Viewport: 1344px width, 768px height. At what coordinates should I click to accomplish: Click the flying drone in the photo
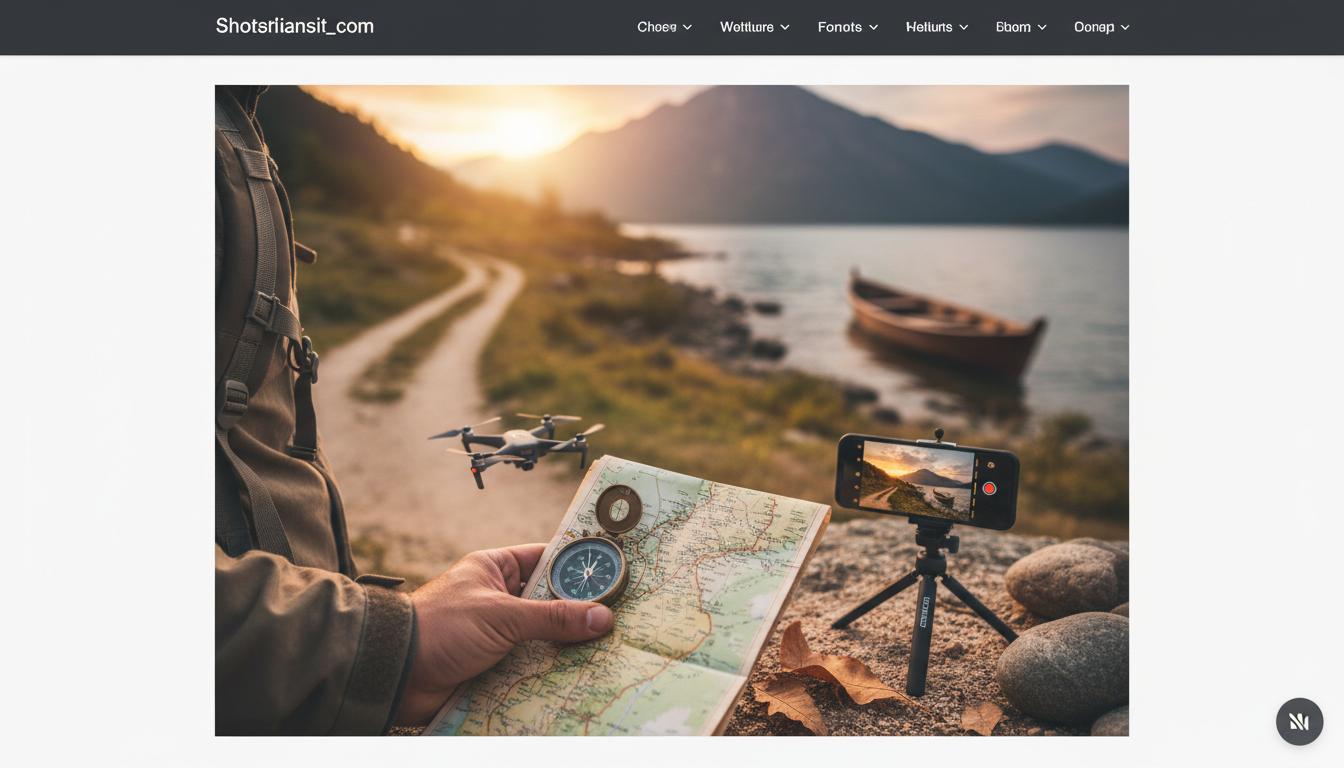(x=518, y=445)
